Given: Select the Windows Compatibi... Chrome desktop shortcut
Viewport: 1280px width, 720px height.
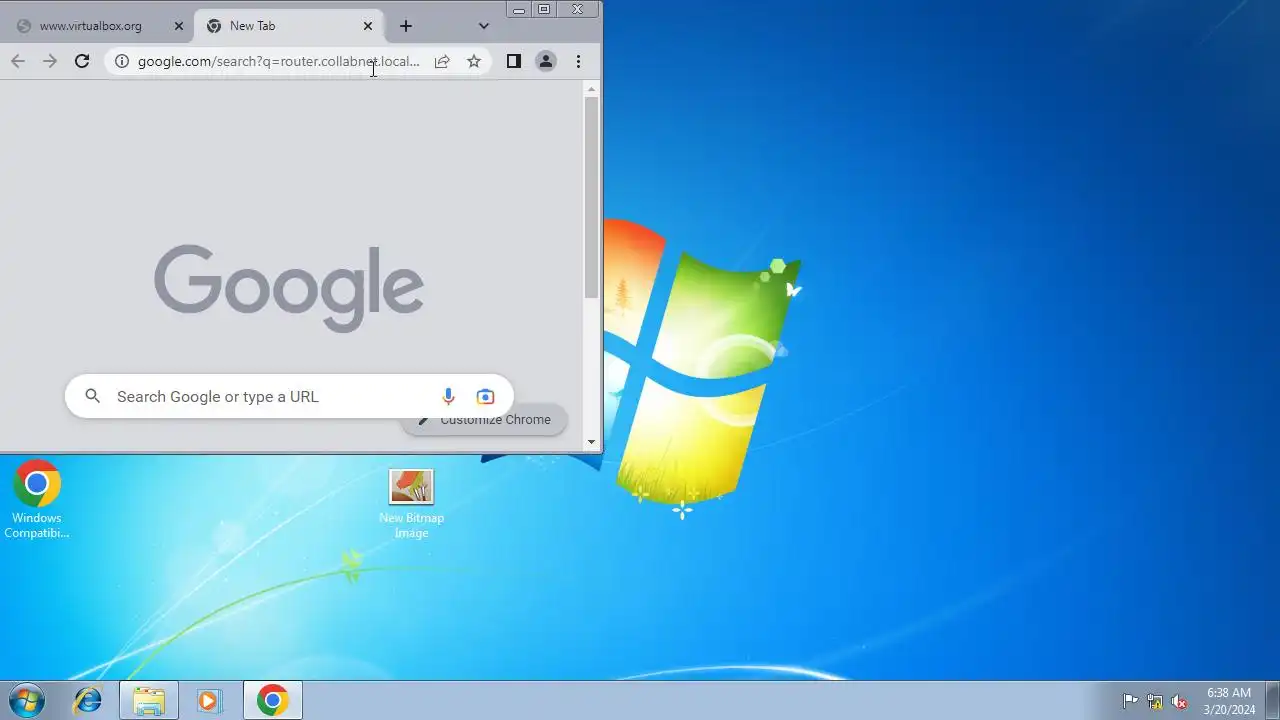Looking at the screenshot, I should tap(37, 499).
